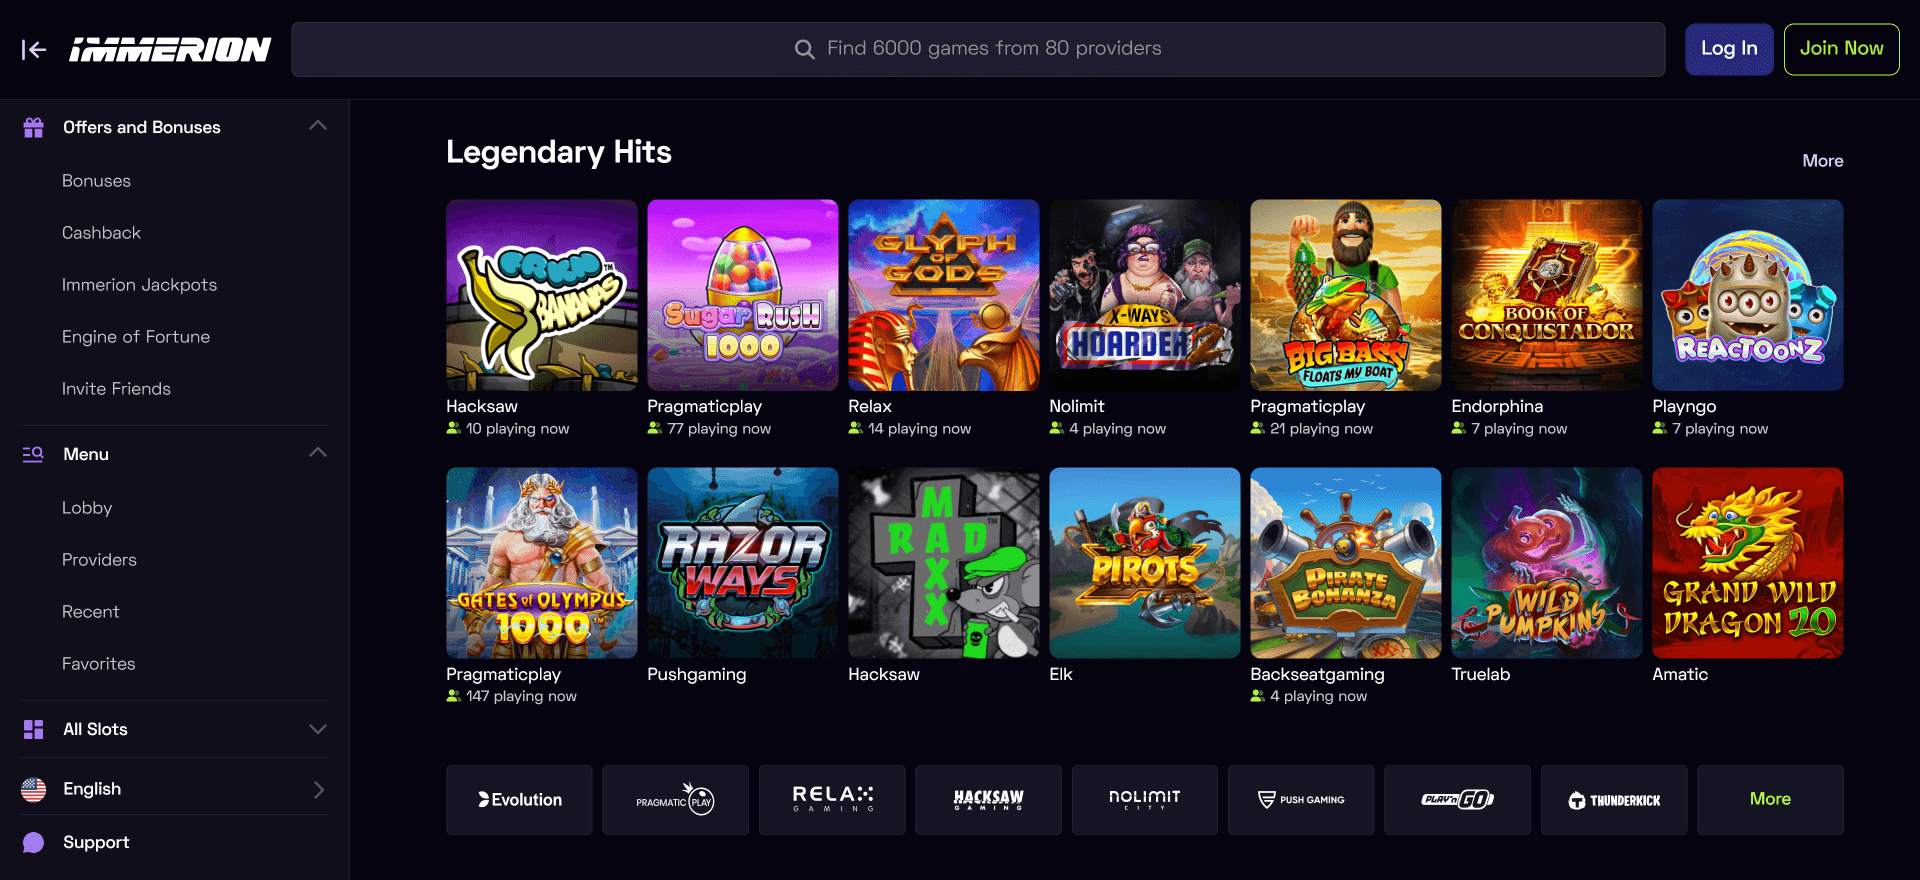This screenshot has height=880, width=1920.
Task: Collapse the sidebar with the arrow icon
Action: 34,50
